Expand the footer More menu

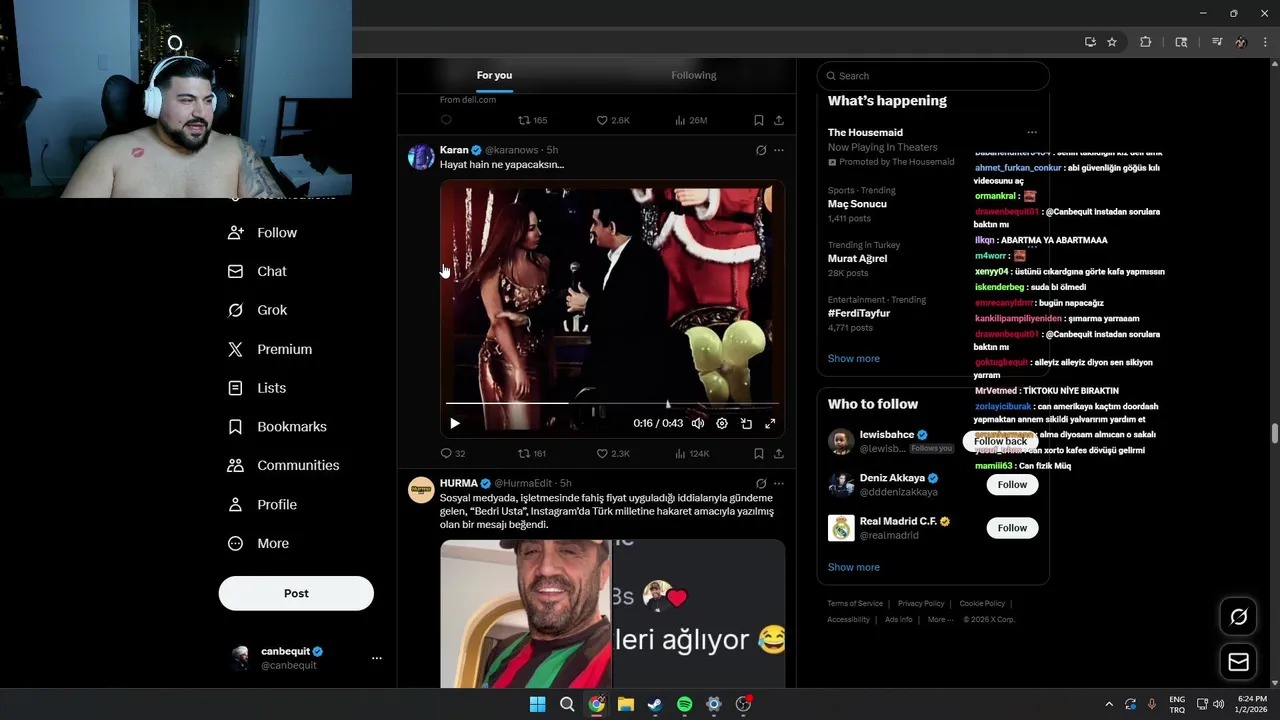[940, 619]
